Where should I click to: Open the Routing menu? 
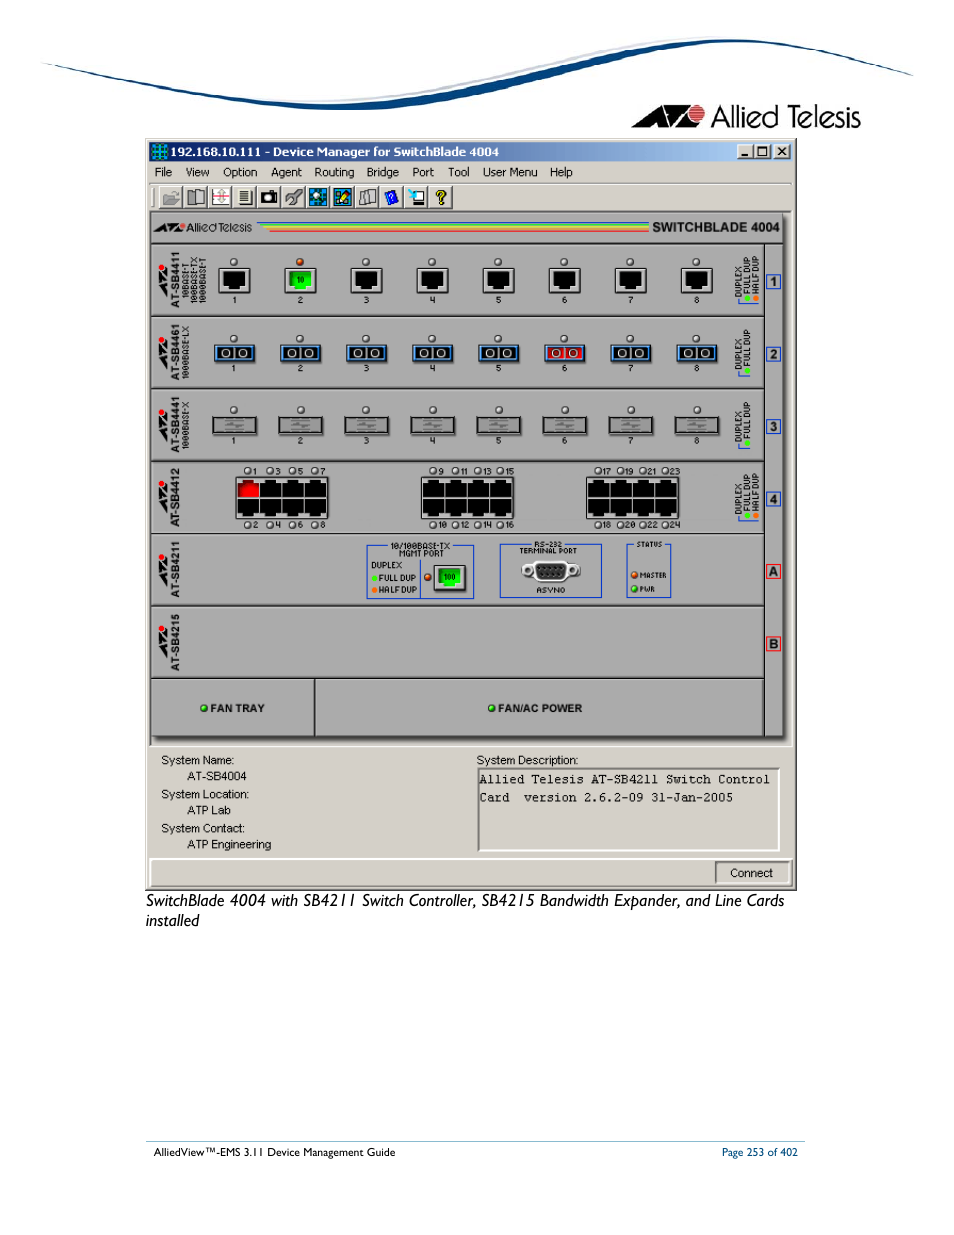[x=334, y=172]
